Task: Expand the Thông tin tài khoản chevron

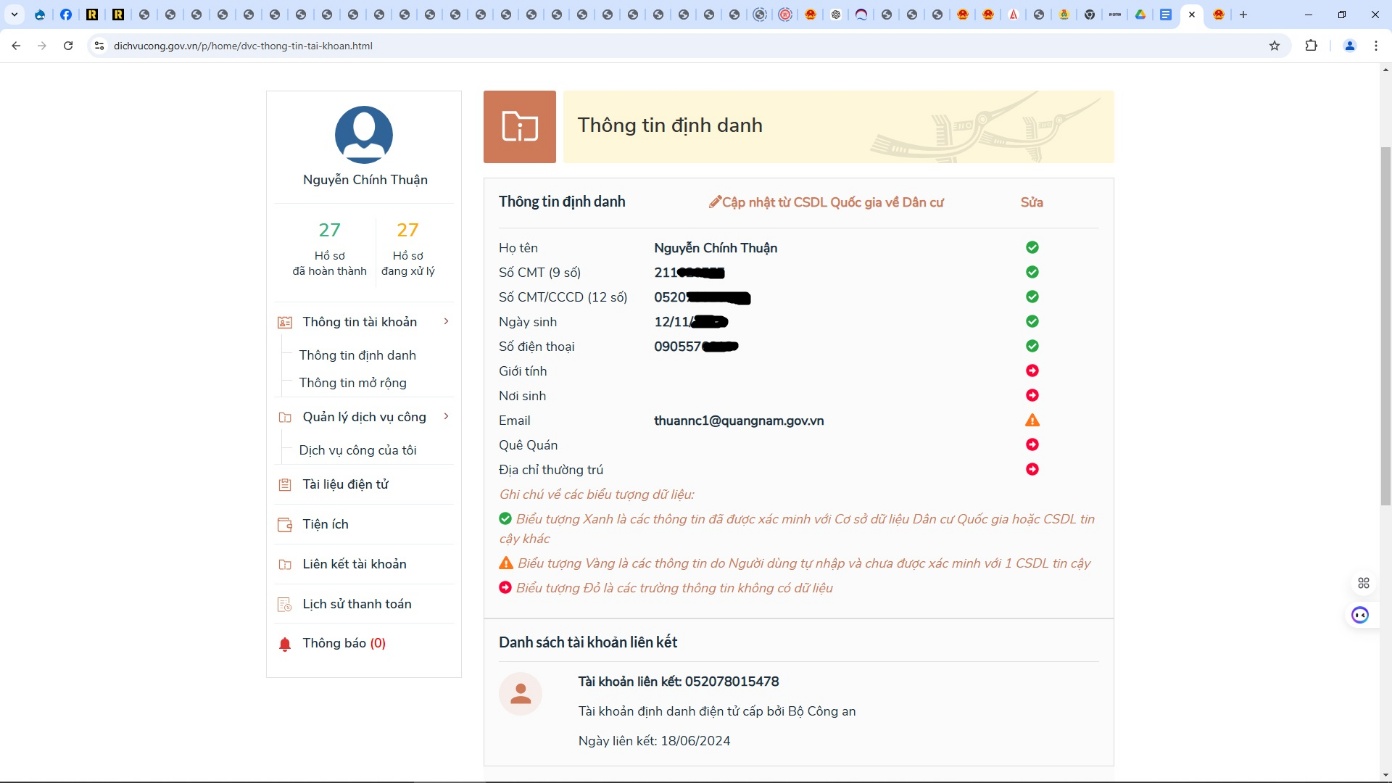Action: click(x=446, y=321)
